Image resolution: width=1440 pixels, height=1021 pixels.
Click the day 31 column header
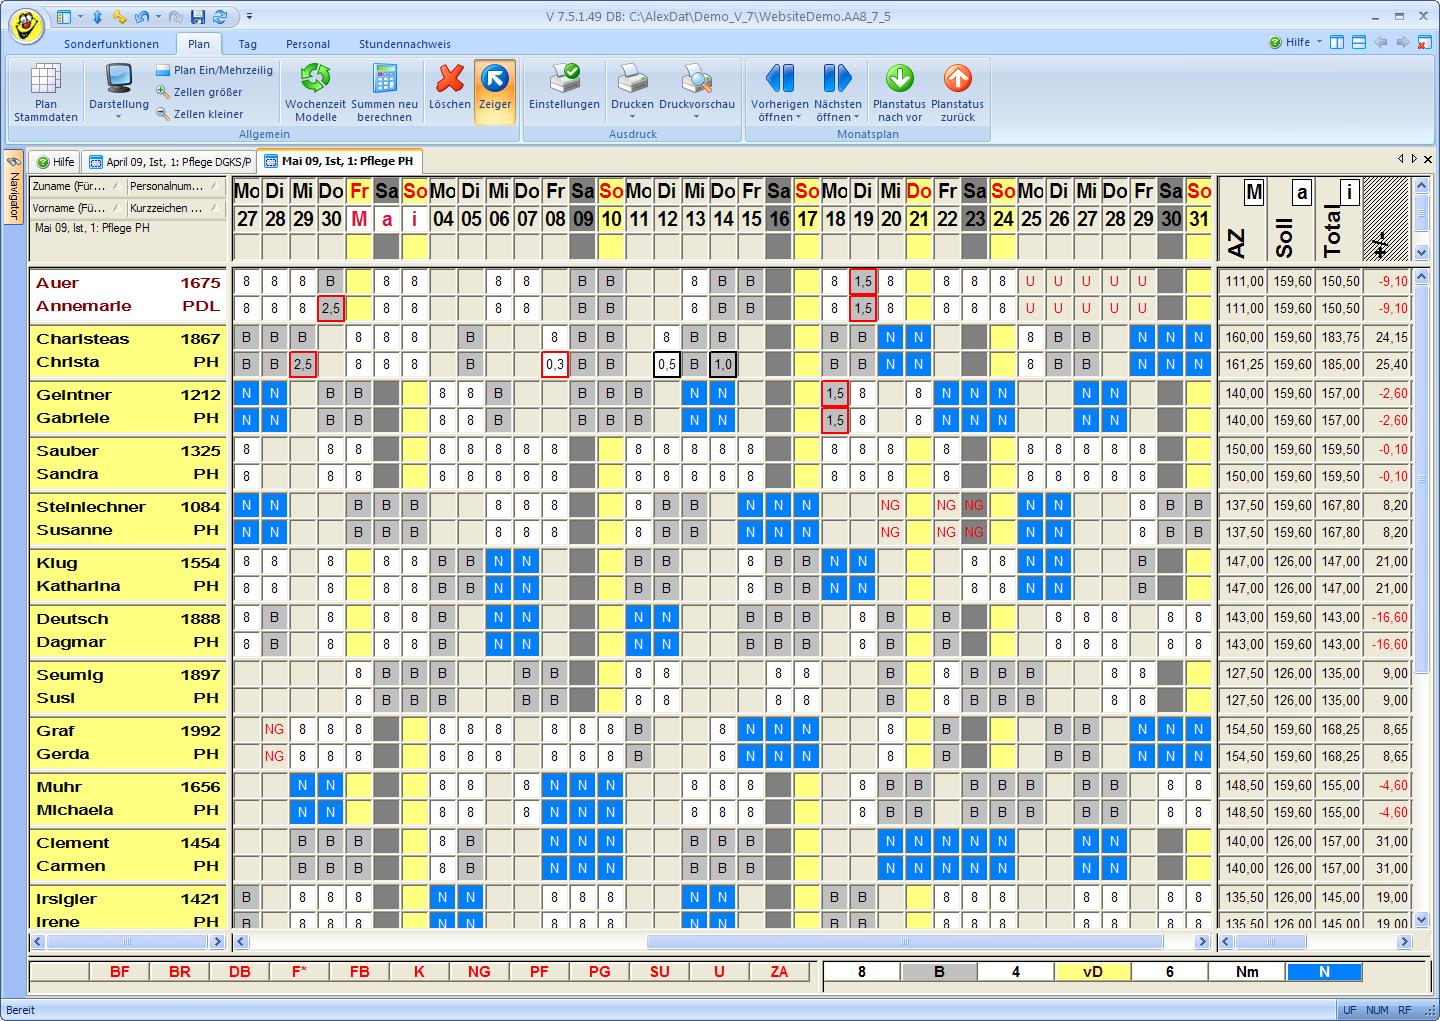[x=1199, y=219]
